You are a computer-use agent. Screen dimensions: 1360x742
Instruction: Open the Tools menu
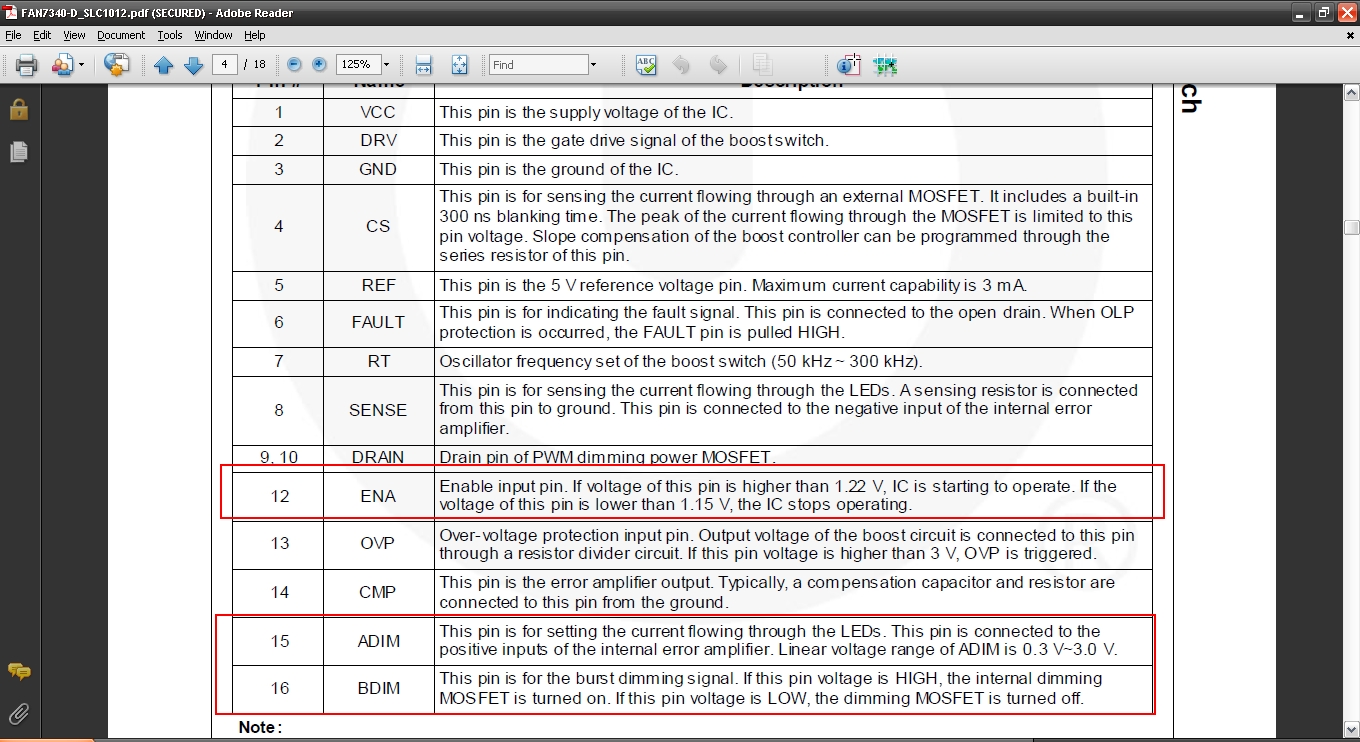tap(170, 35)
